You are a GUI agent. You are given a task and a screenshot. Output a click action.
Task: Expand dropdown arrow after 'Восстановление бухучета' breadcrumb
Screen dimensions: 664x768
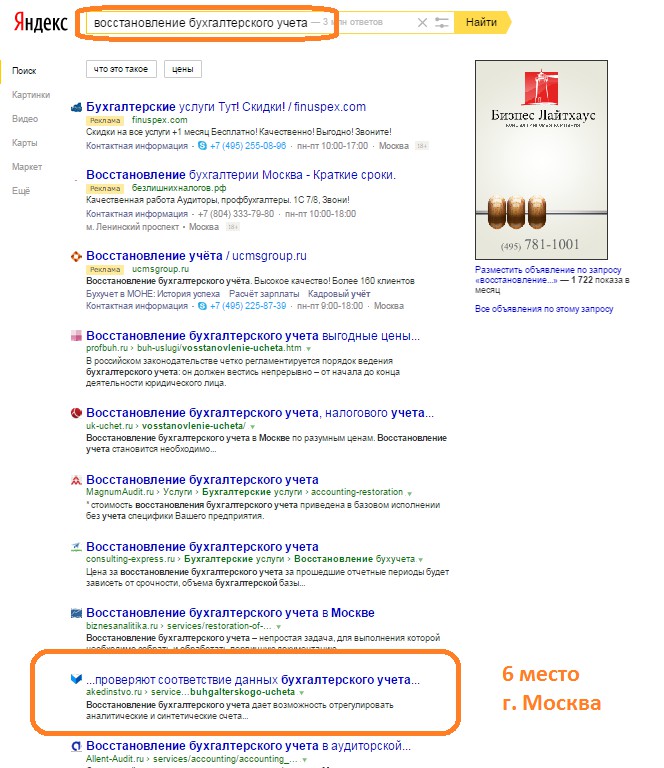tap(421, 560)
